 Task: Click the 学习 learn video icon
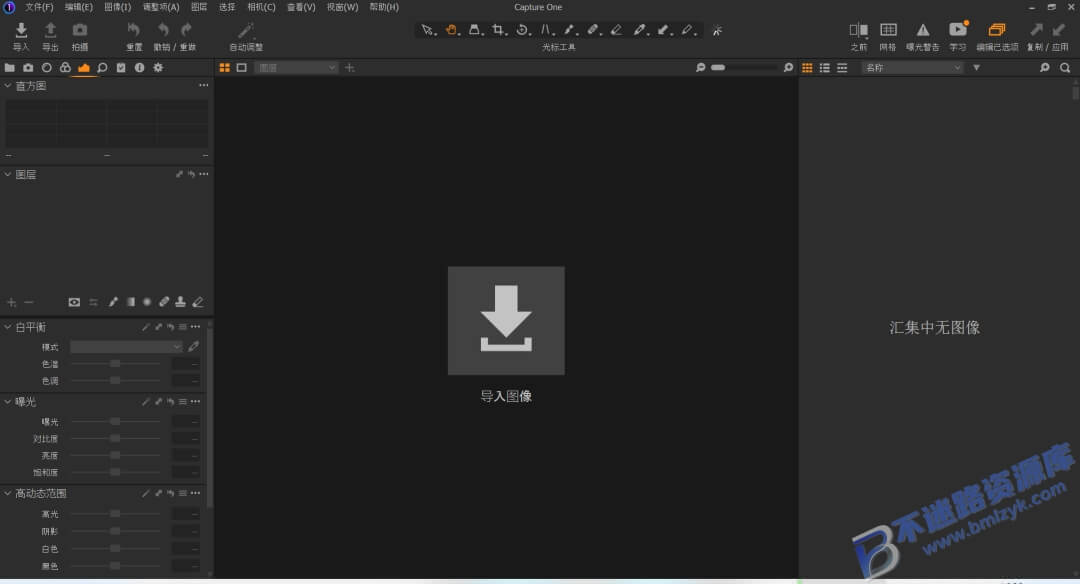[958, 30]
